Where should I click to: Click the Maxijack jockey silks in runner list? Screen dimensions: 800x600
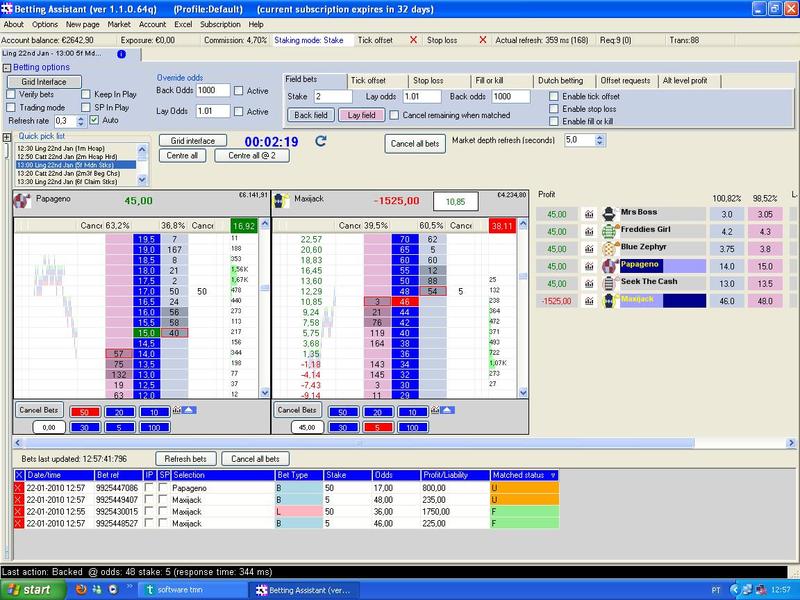(608, 301)
